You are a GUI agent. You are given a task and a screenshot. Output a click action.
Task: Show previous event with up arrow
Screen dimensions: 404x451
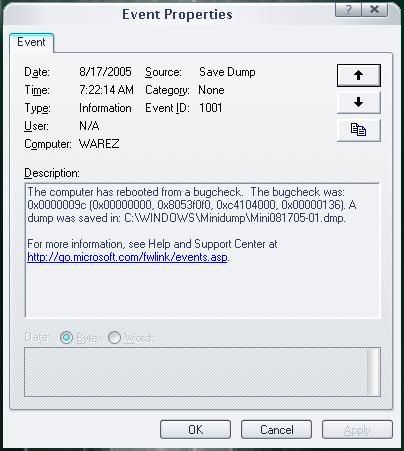pos(359,75)
